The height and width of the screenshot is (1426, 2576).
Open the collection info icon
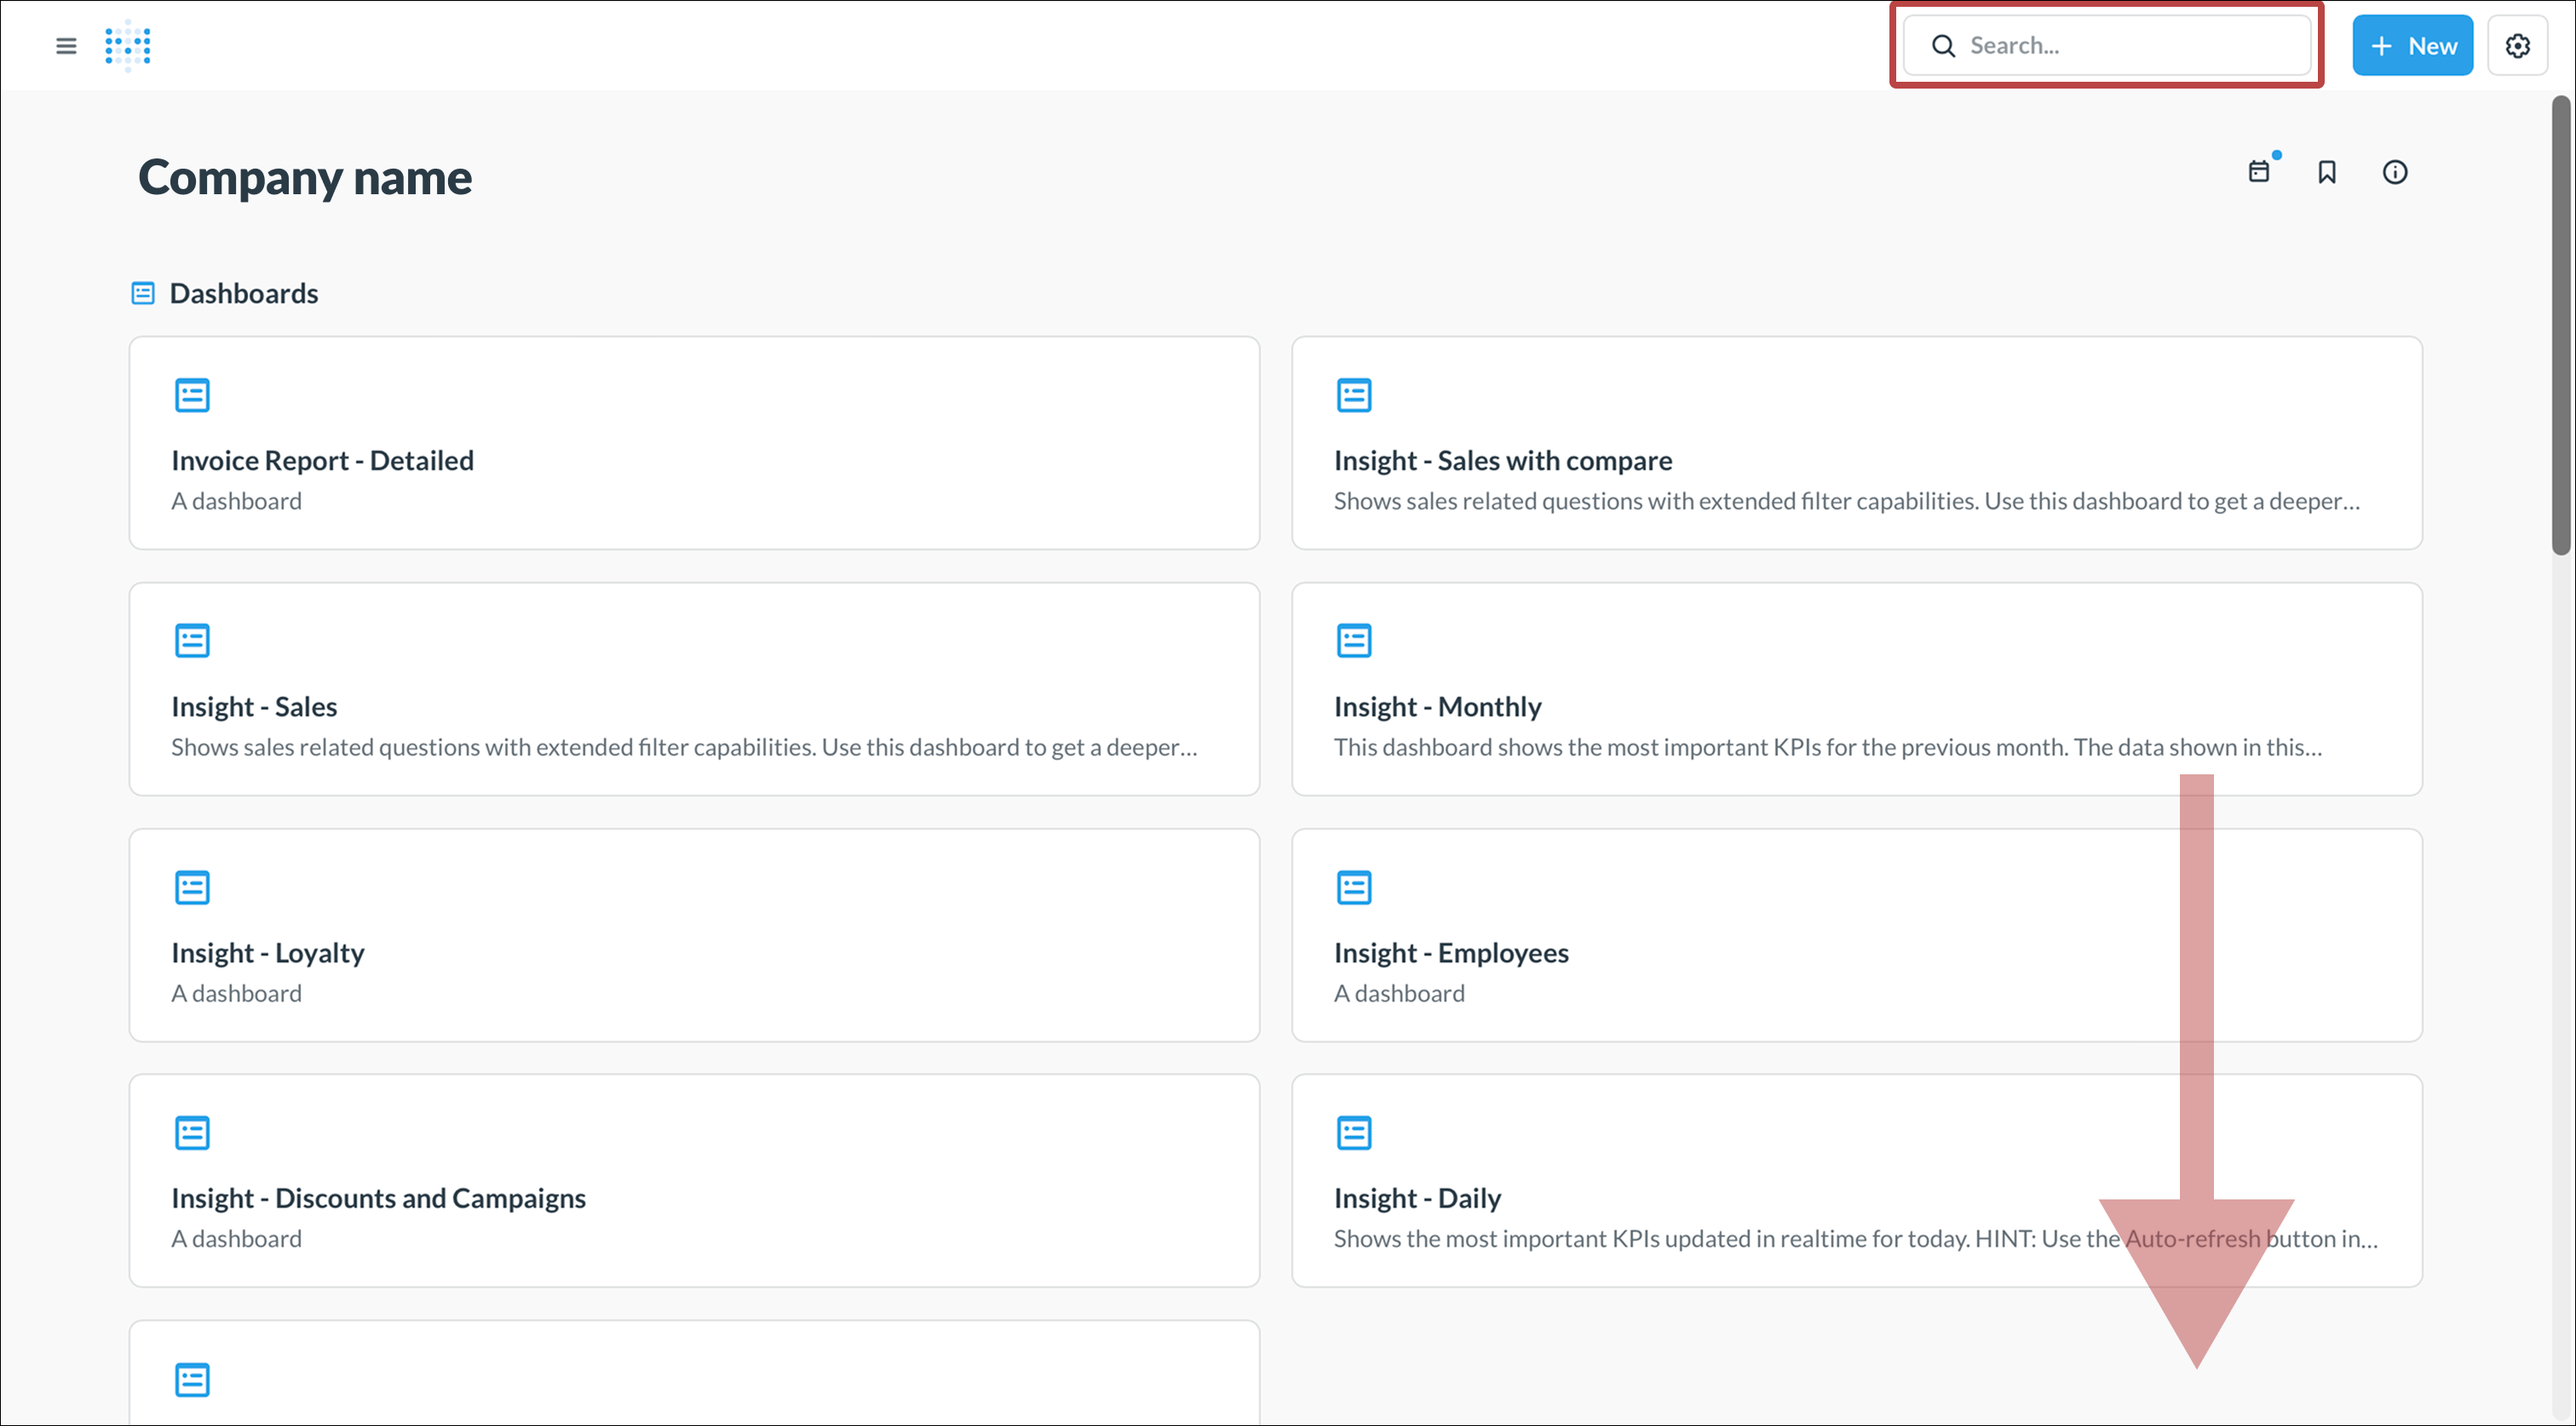pos(2395,172)
